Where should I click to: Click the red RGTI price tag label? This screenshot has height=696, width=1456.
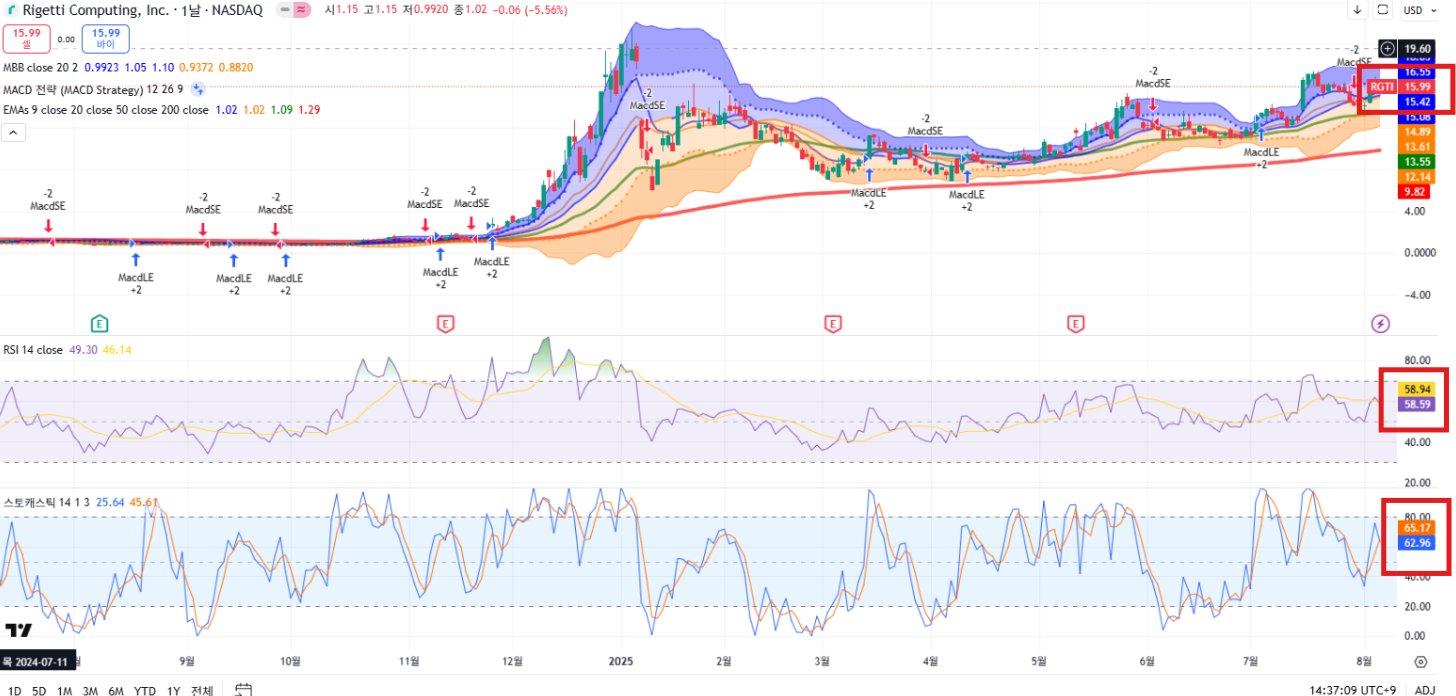pyautogui.click(x=1381, y=87)
